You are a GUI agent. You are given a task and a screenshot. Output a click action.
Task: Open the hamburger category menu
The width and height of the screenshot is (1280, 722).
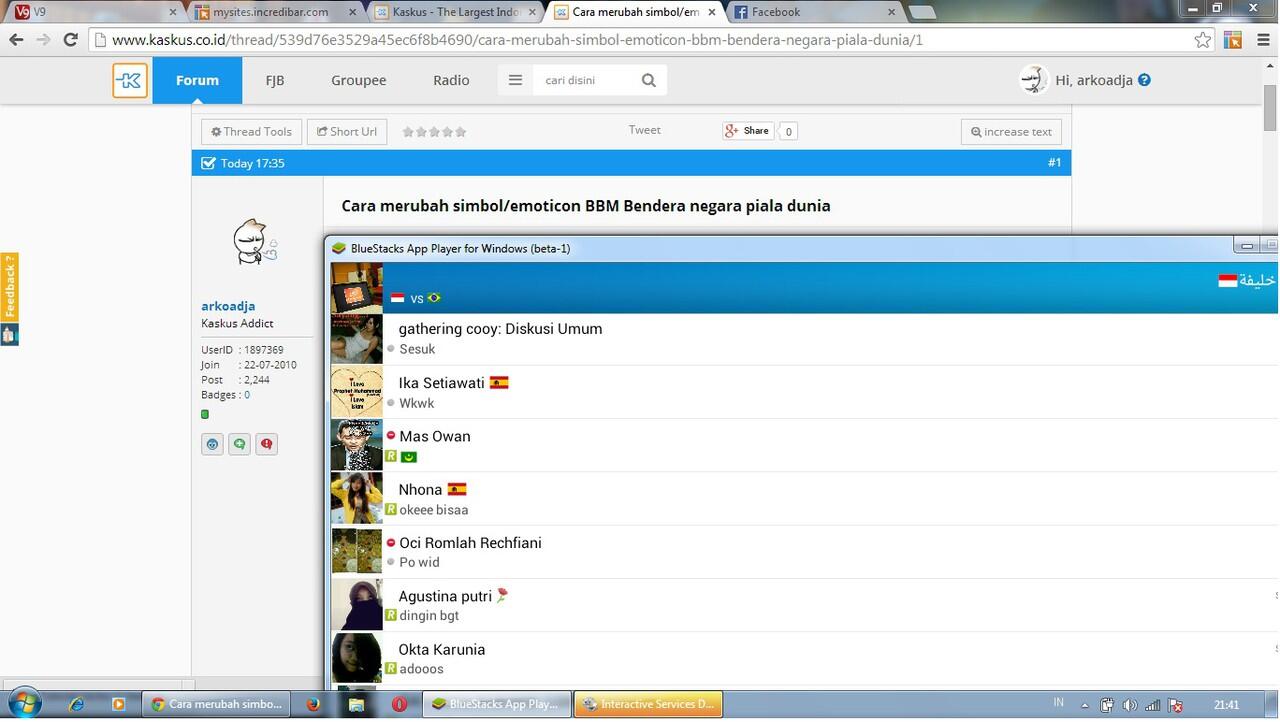pos(515,80)
